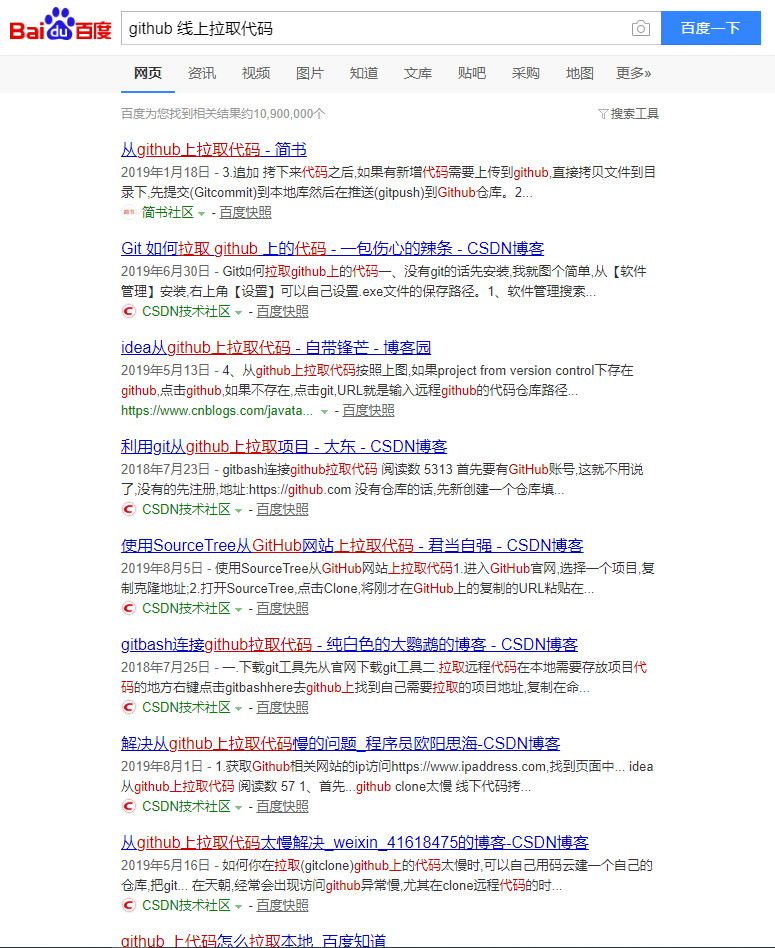Click the date 2018年7月23日 snippet
Image resolution: width=775 pixels, height=948 pixels.
click(x=165, y=469)
